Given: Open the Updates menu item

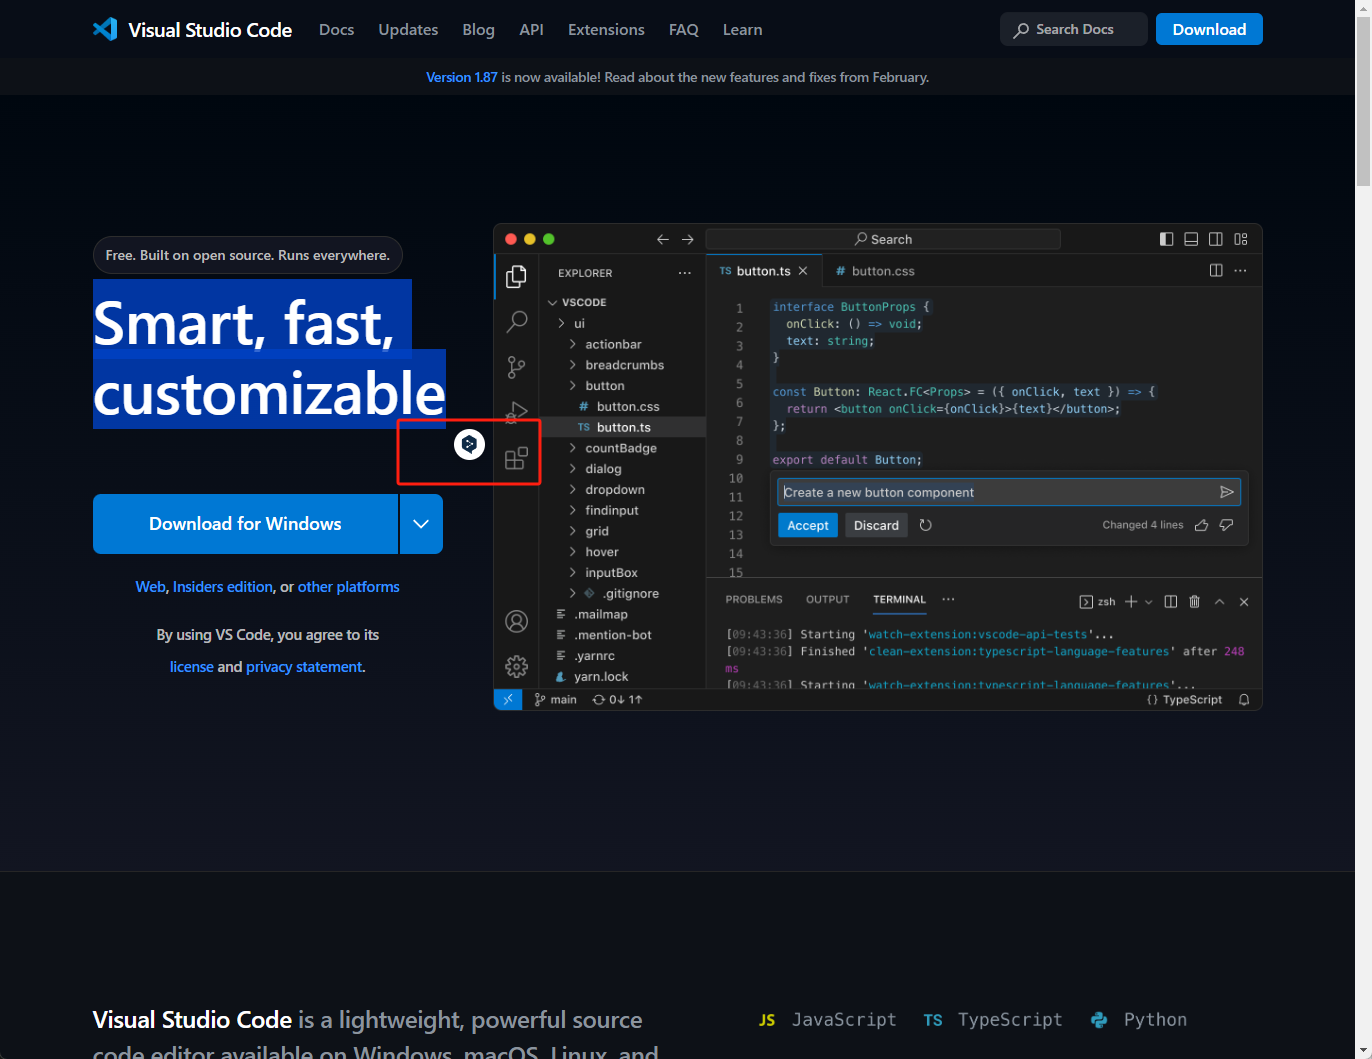Looking at the screenshot, I should [x=408, y=30].
